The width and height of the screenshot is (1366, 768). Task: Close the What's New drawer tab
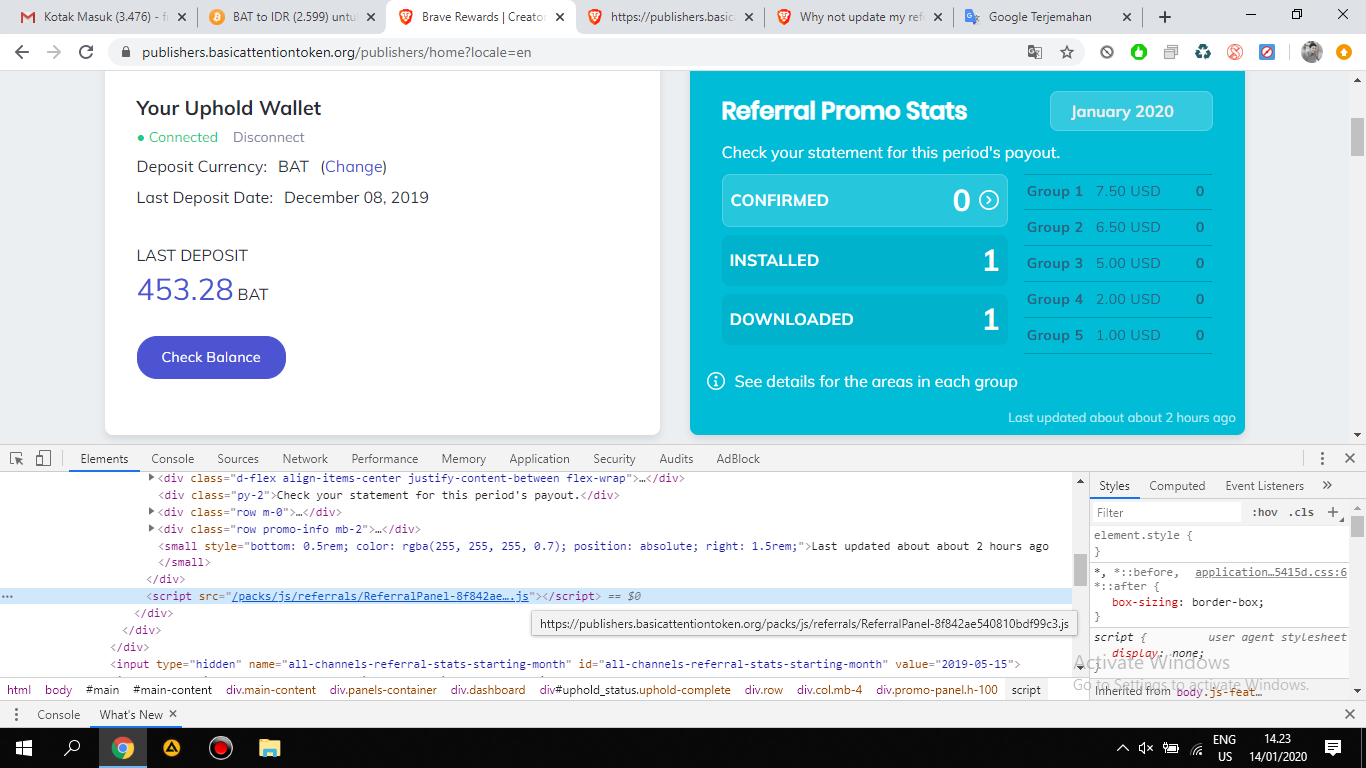[x=173, y=714]
